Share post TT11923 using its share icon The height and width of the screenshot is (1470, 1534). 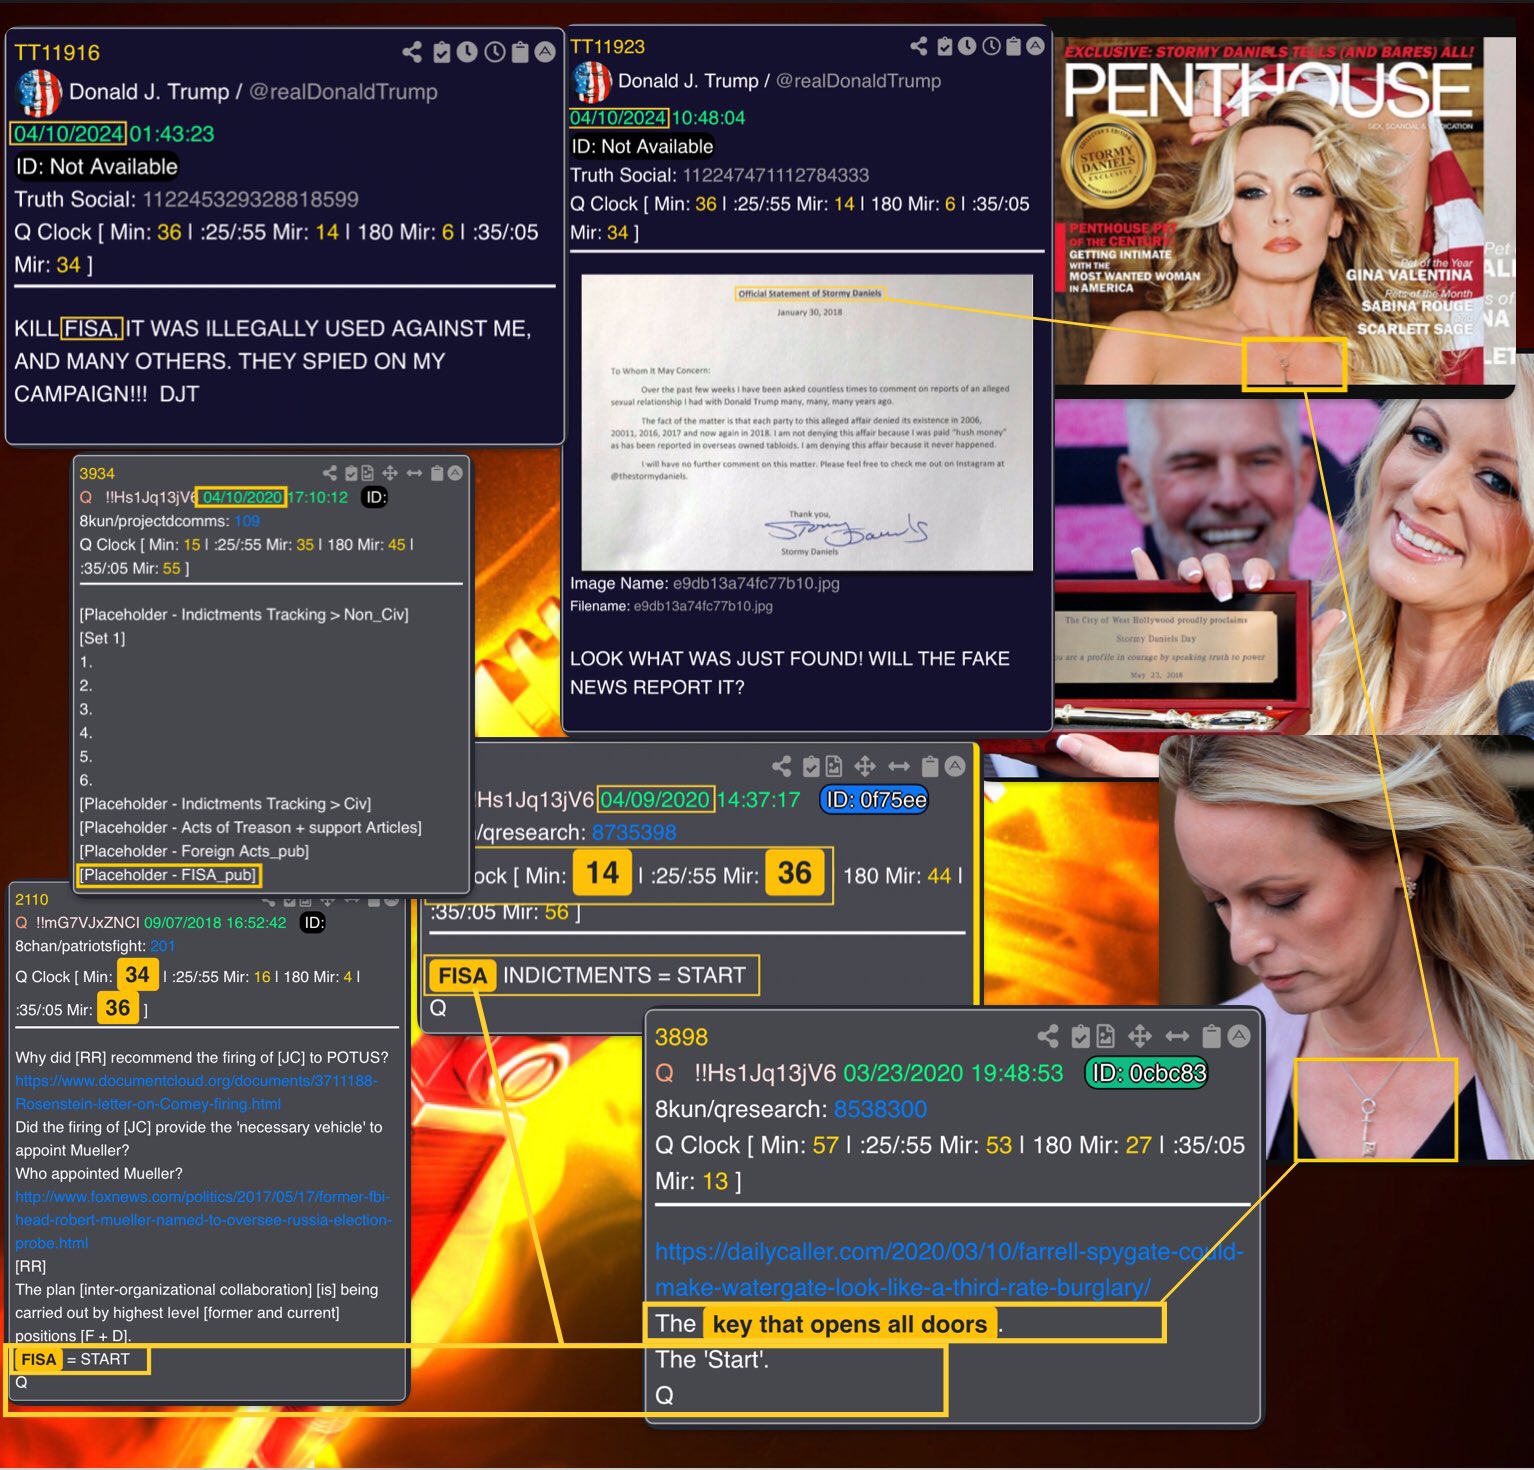tap(919, 46)
